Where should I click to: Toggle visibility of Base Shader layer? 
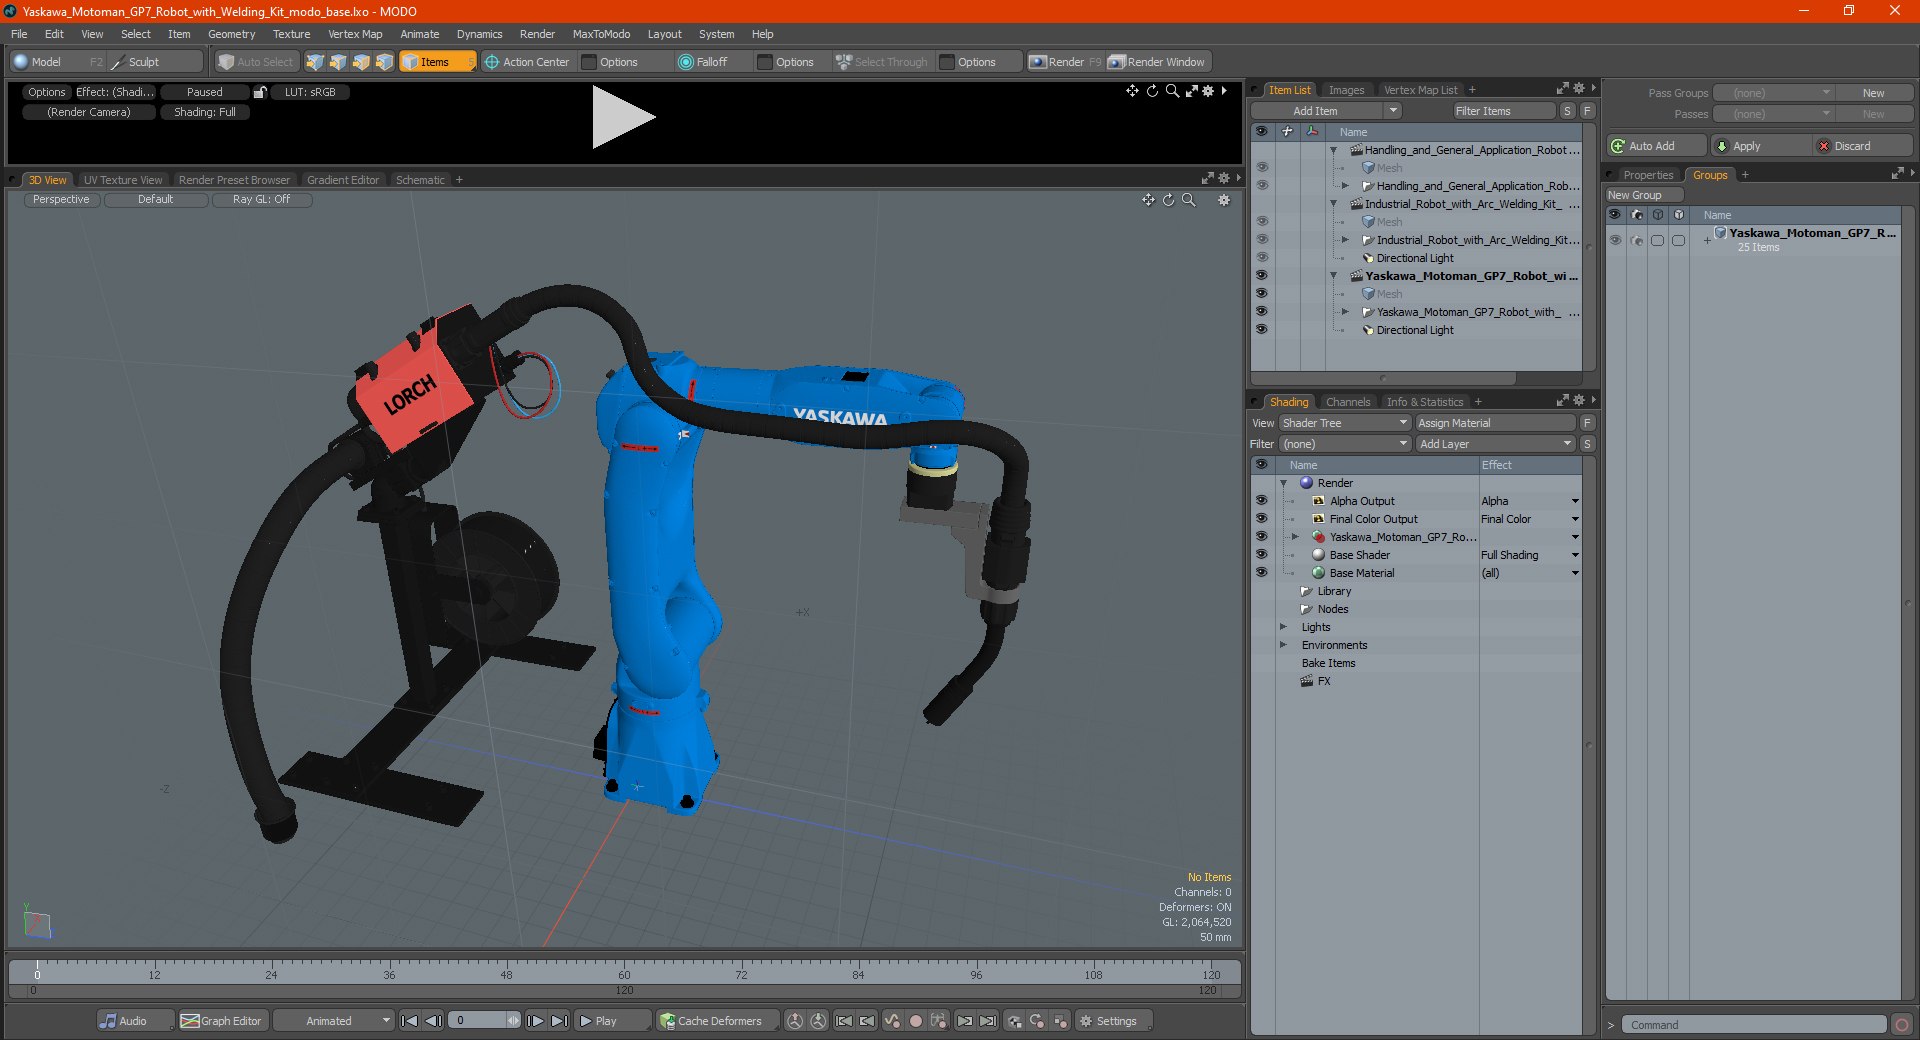click(x=1261, y=554)
